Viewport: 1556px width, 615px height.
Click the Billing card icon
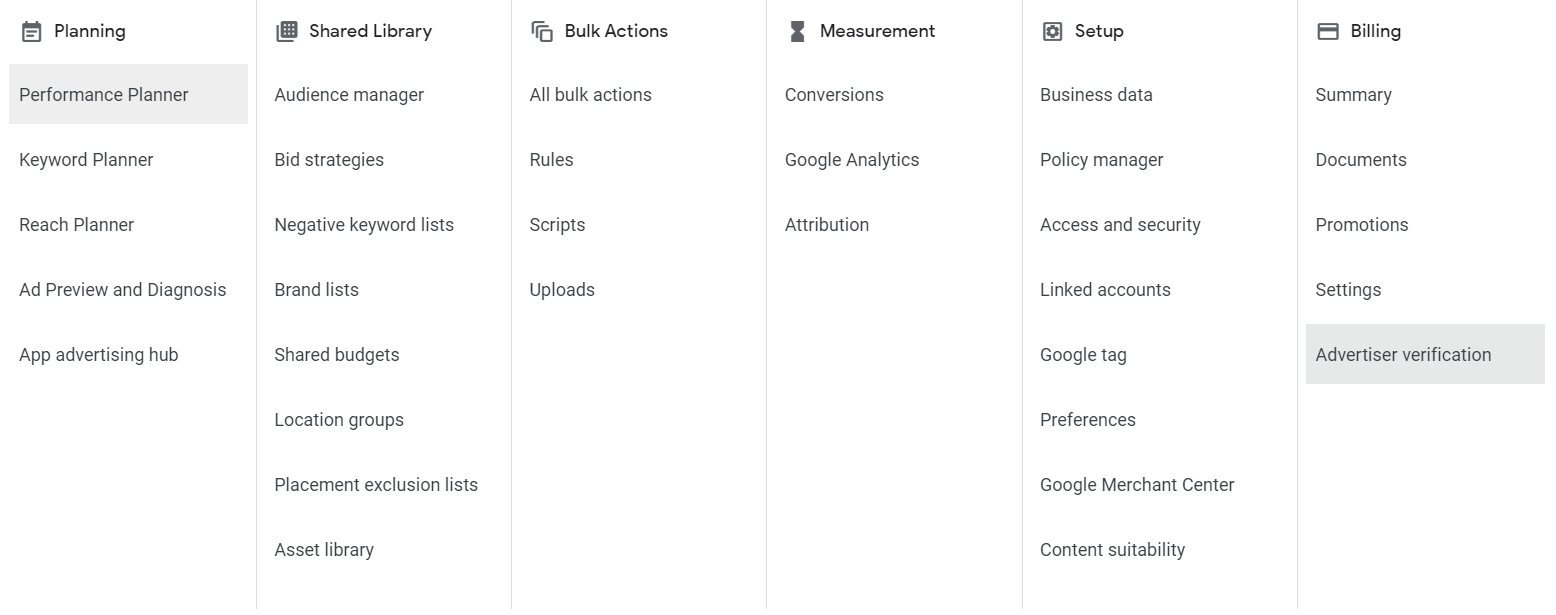(1326, 31)
